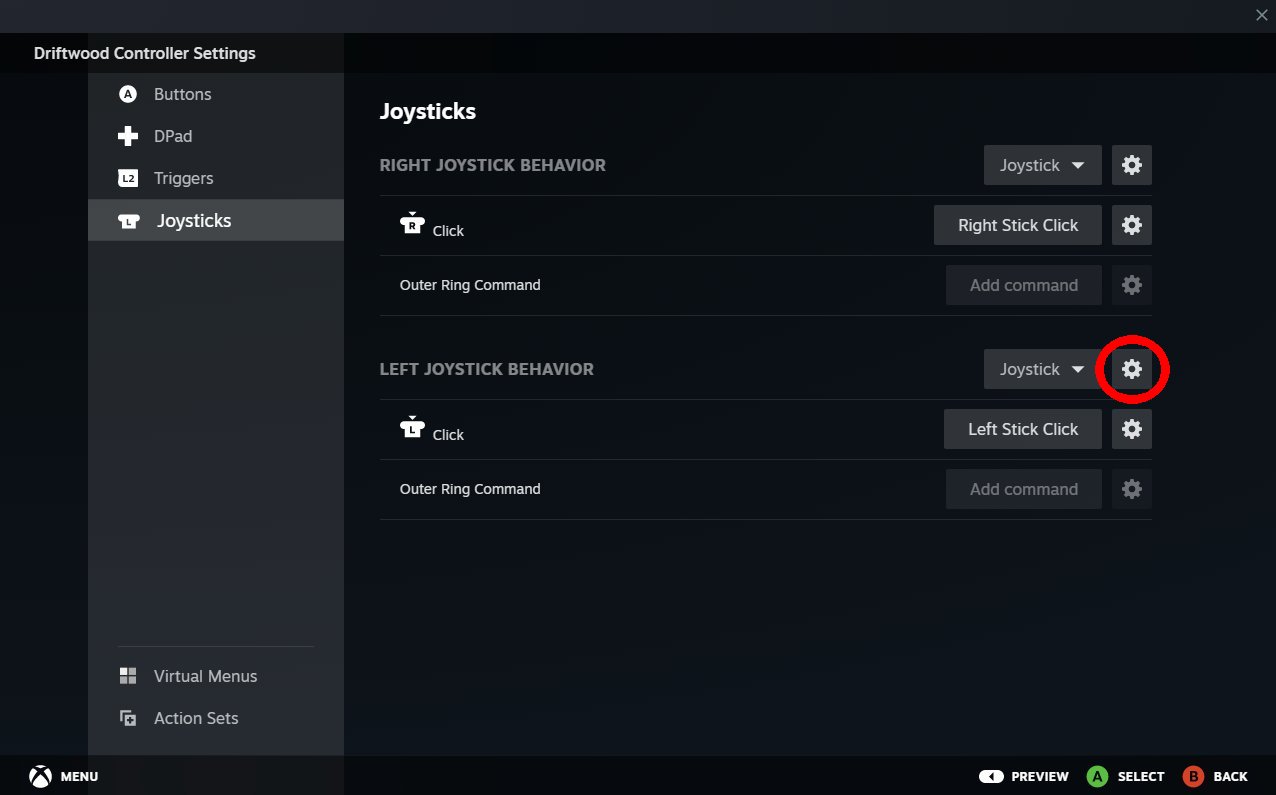Open the DPad section

[216, 136]
